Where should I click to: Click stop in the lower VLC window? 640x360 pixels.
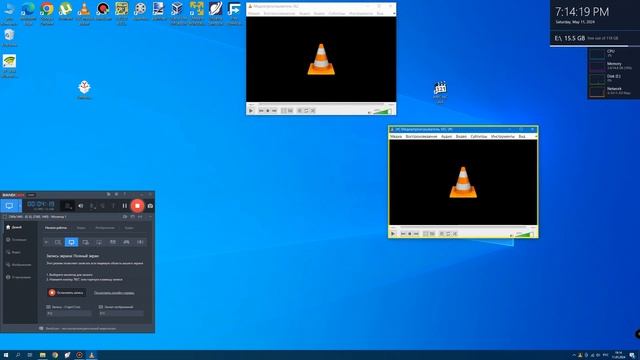(410, 234)
